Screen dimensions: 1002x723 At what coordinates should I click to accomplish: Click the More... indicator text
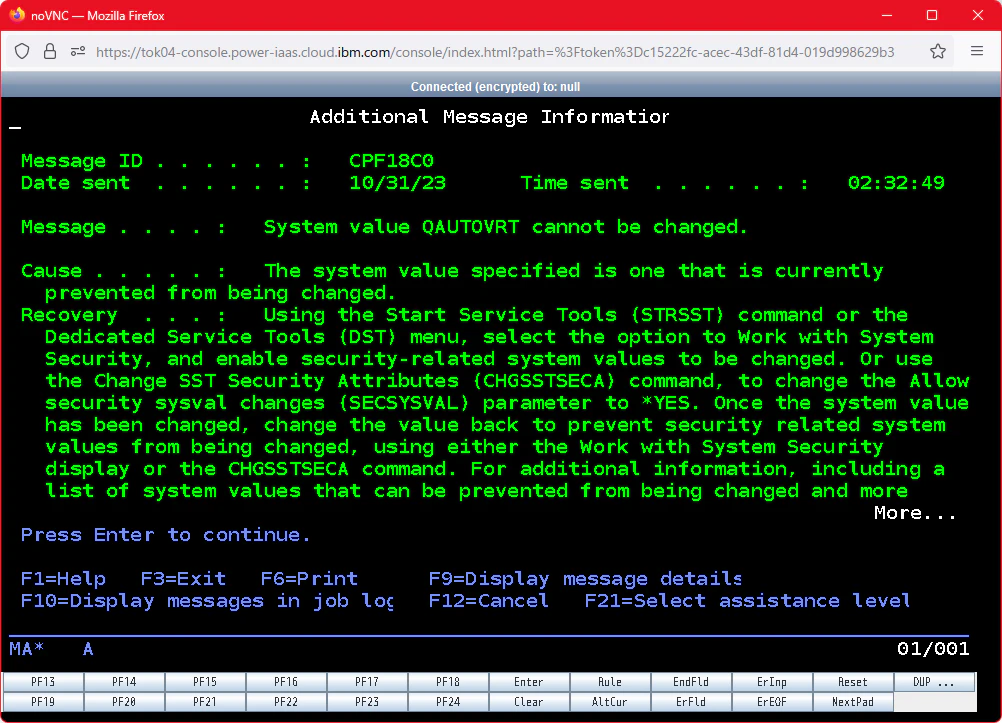[915, 513]
